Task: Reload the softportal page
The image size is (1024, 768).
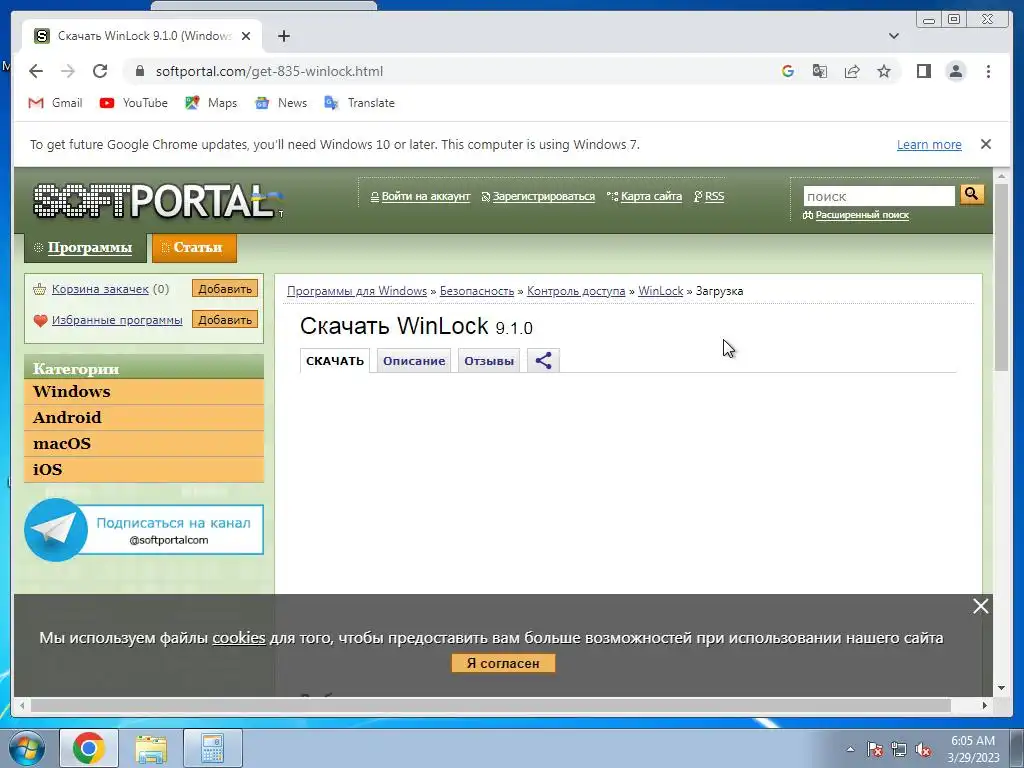Action: click(x=100, y=71)
